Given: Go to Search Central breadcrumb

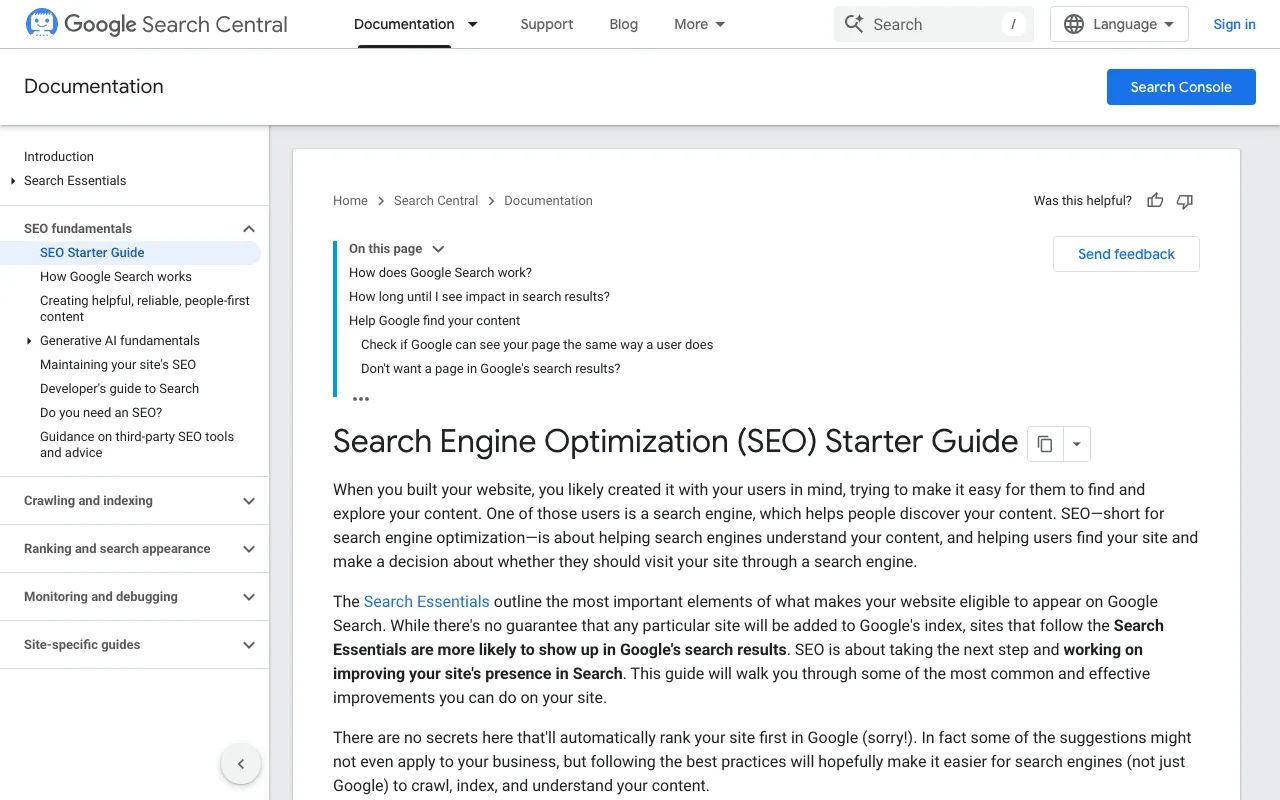Looking at the screenshot, I should click(x=436, y=201).
